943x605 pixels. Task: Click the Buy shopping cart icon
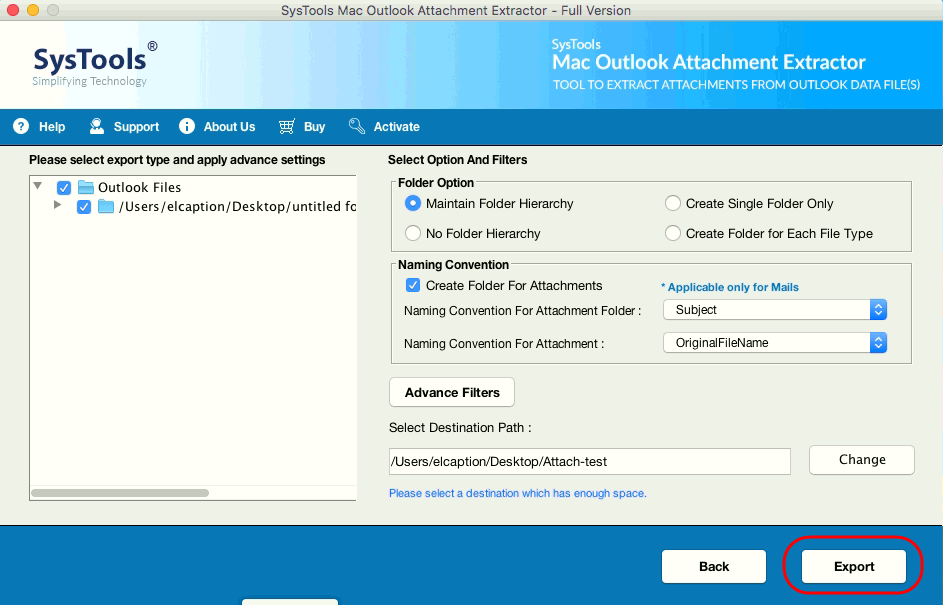click(286, 126)
